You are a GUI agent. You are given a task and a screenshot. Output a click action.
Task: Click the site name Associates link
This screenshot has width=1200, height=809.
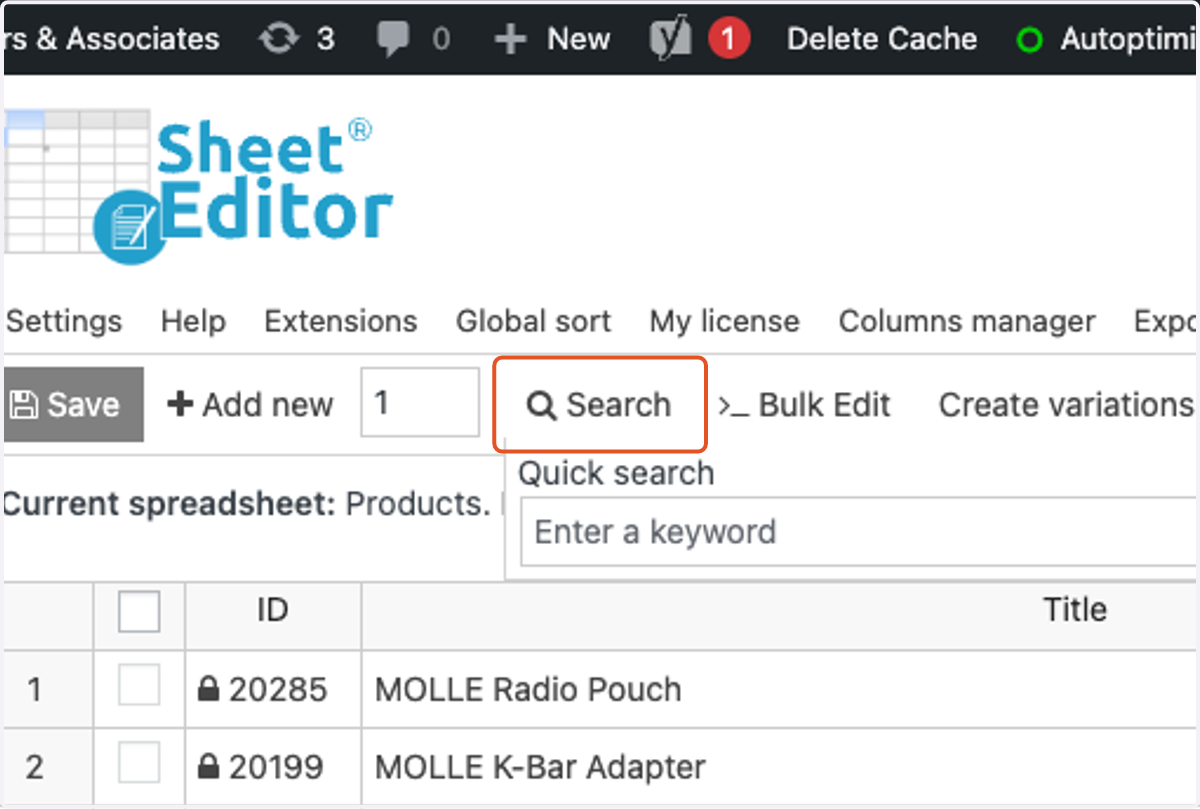(112, 39)
